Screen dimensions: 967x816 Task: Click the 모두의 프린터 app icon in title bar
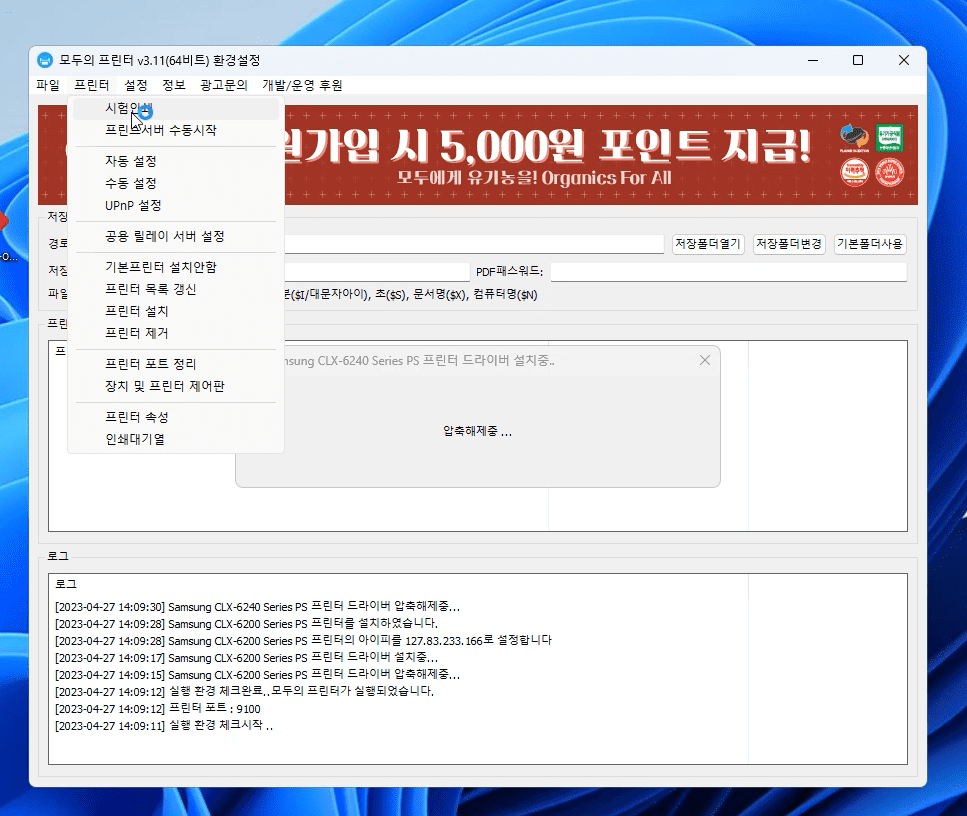pos(45,60)
